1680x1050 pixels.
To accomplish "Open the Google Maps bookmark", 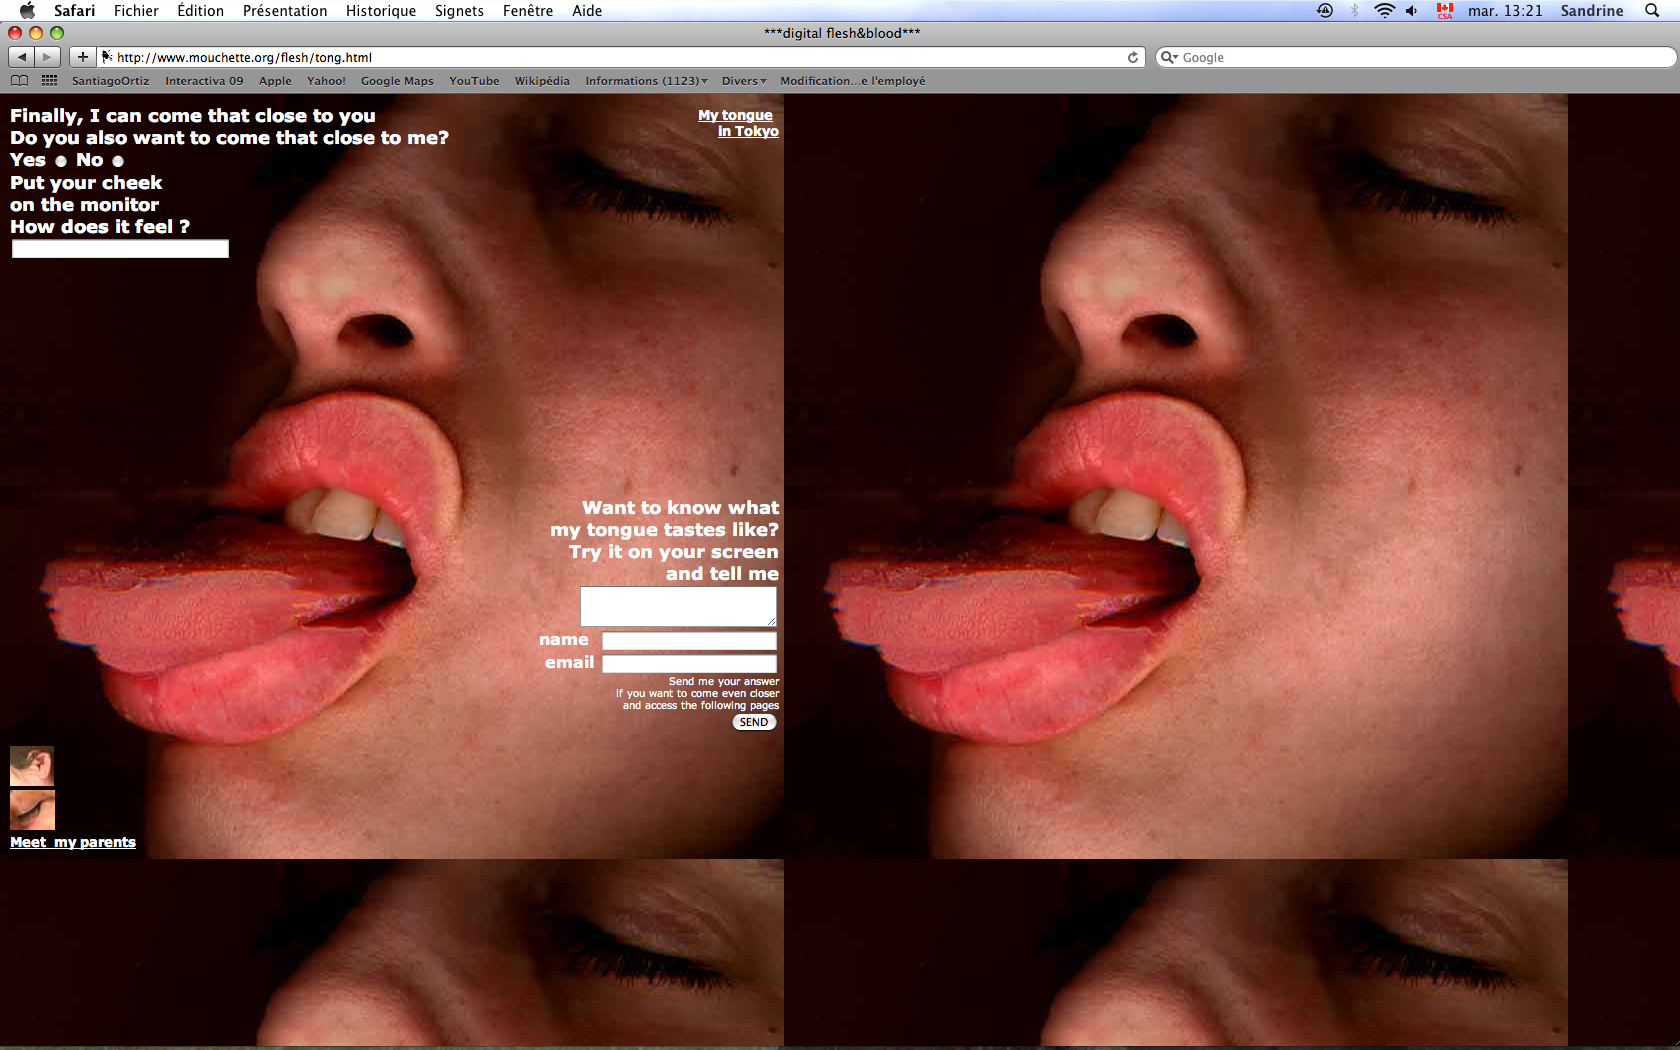I will (397, 81).
